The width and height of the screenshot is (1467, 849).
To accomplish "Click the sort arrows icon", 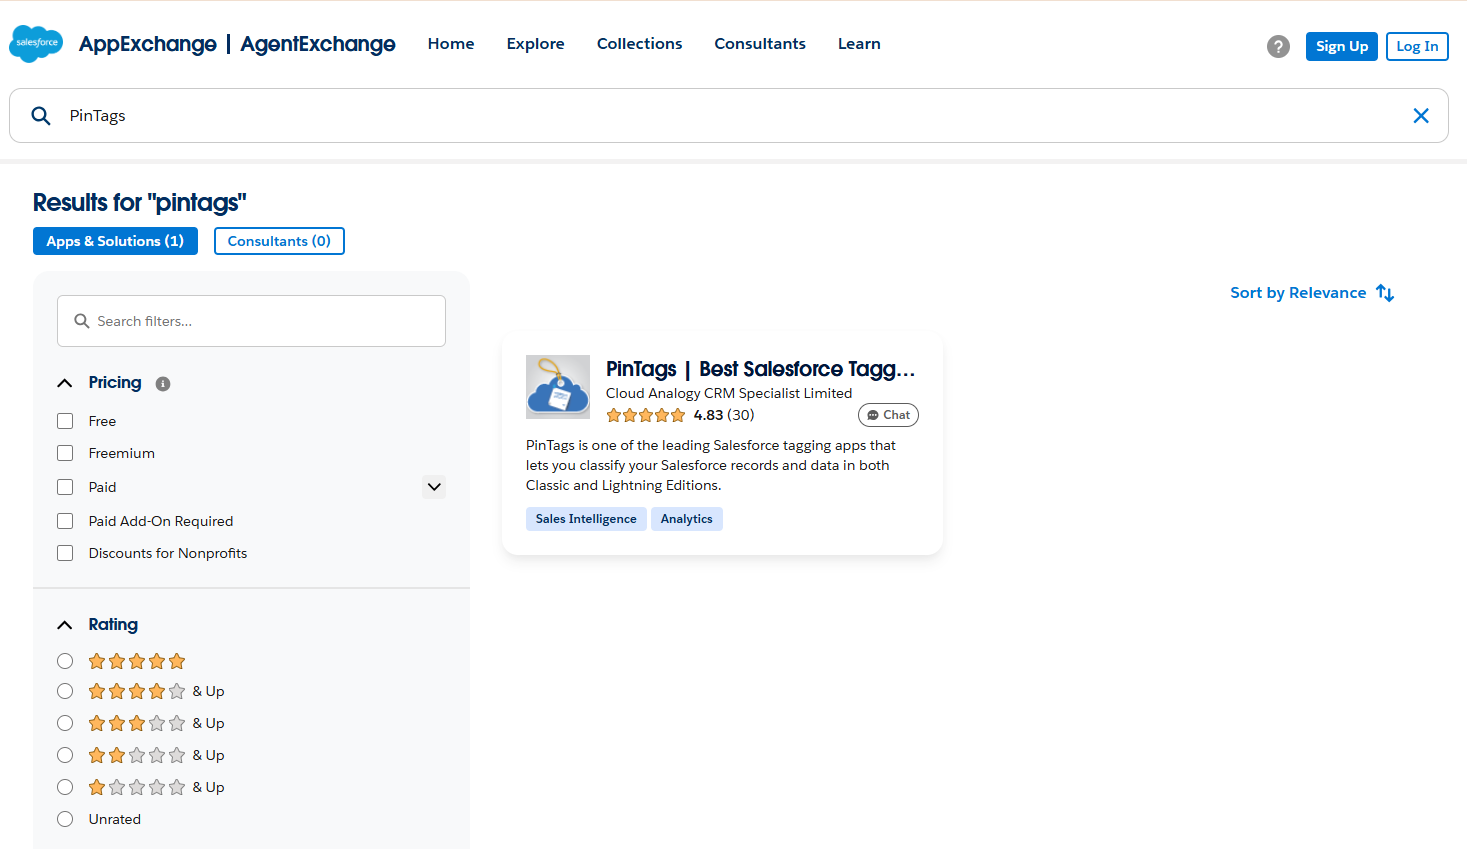I will coord(1385,293).
